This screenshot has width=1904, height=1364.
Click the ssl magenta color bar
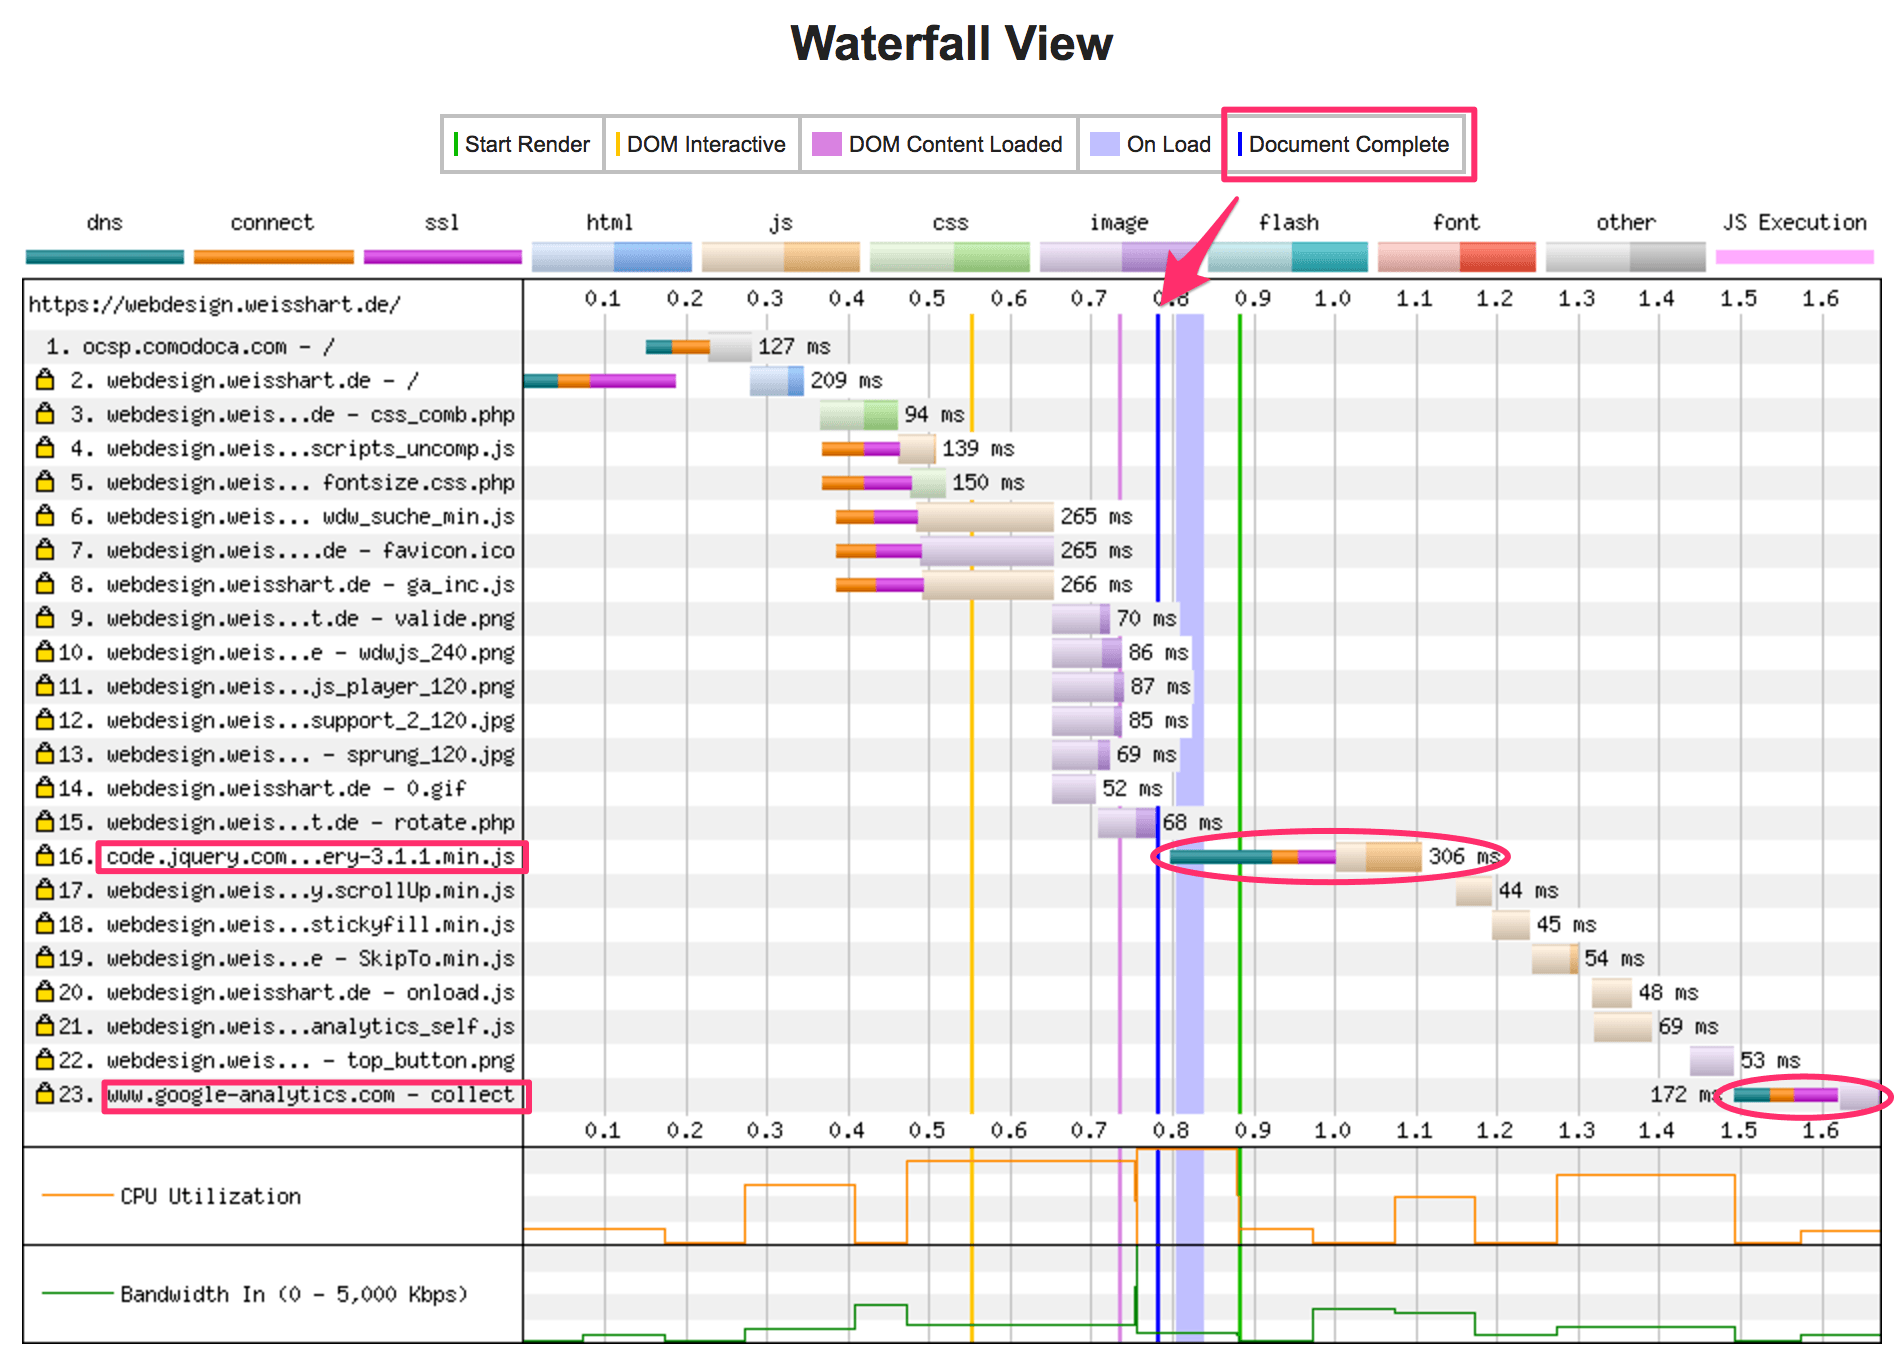click(x=443, y=257)
